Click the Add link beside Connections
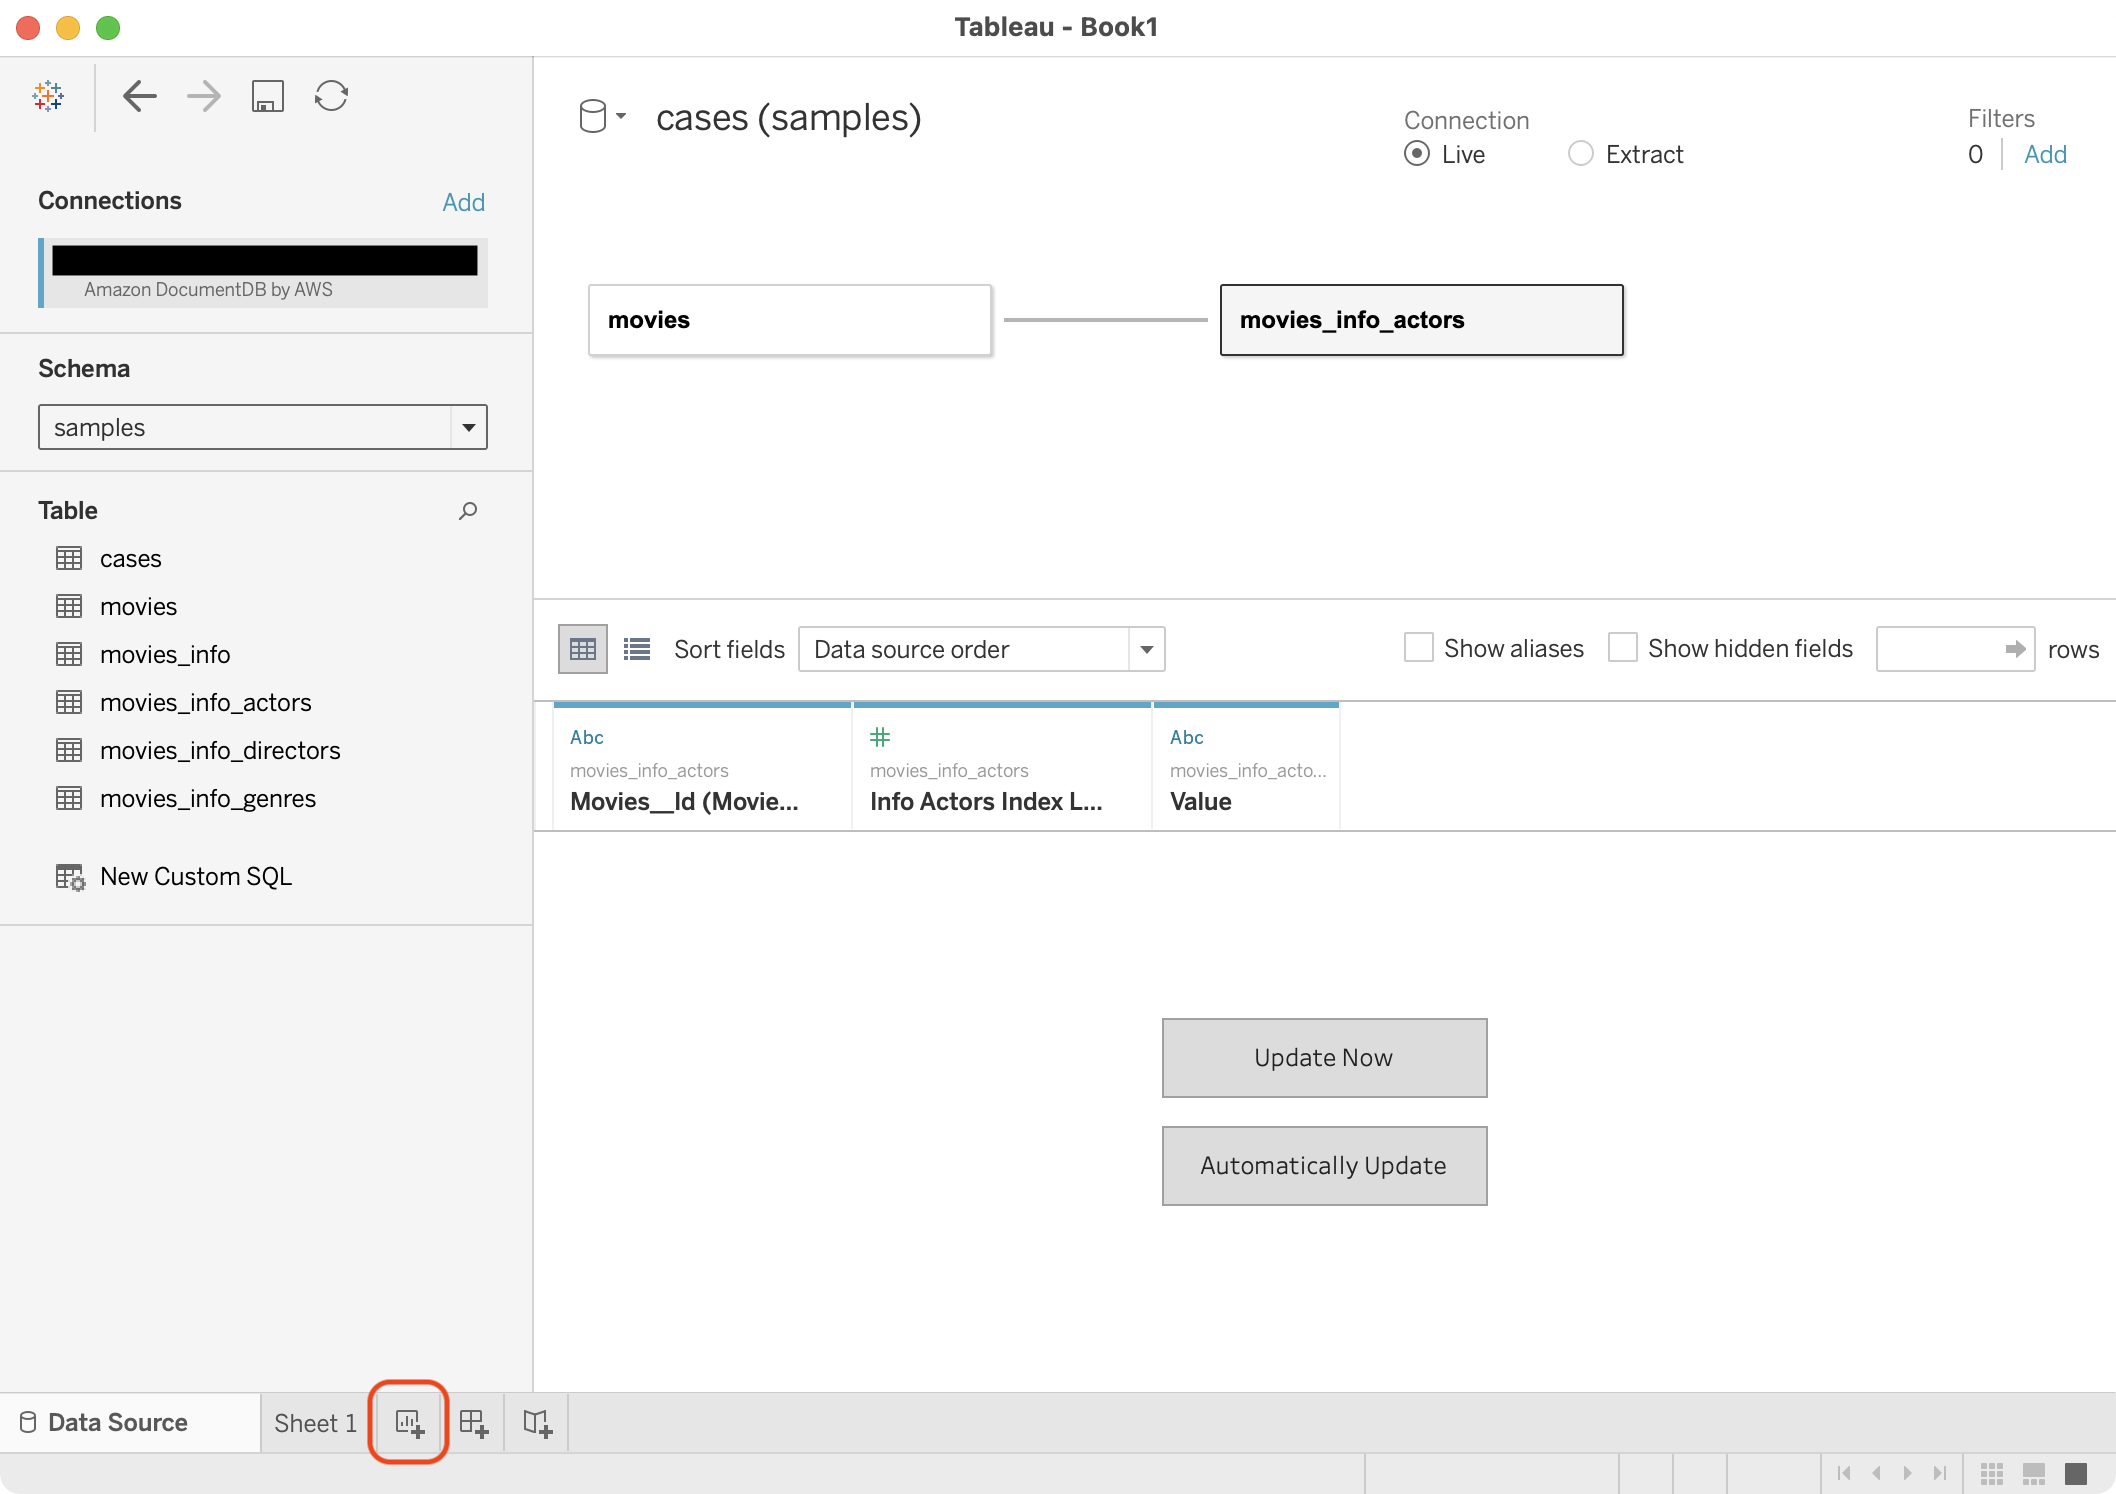 coord(463,202)
